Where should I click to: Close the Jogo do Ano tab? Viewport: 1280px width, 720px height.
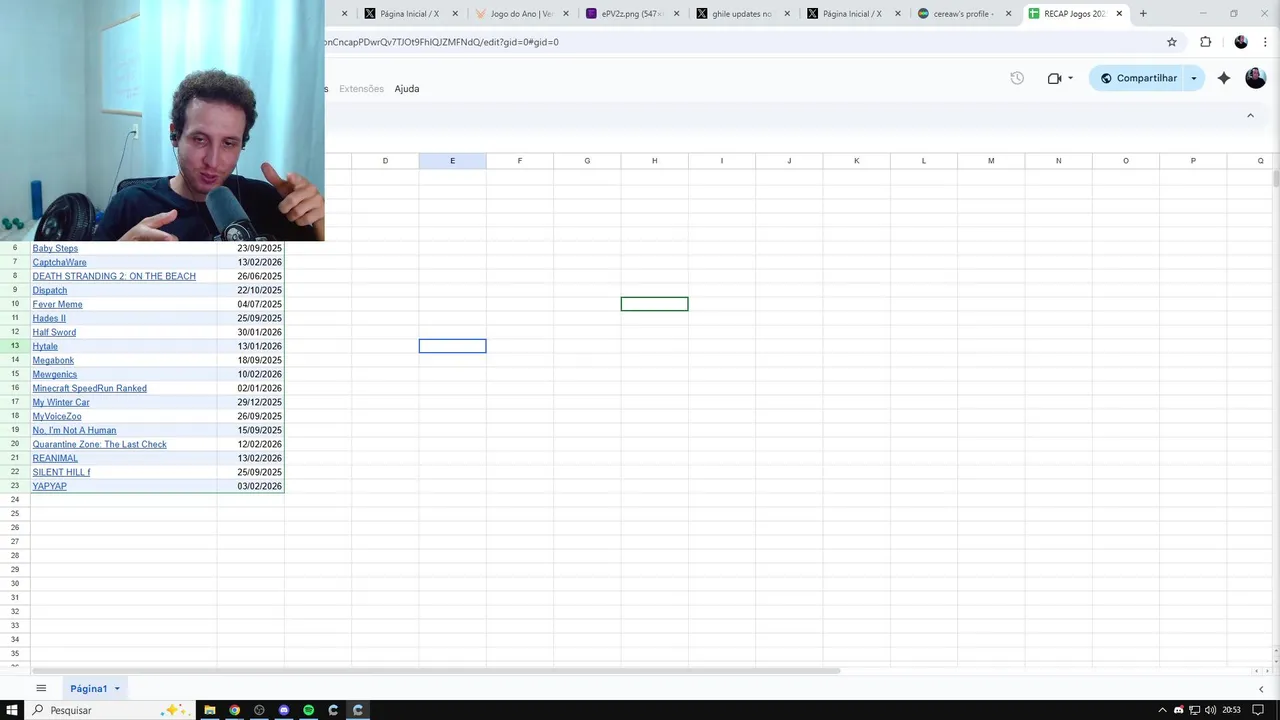click(566, 14)
